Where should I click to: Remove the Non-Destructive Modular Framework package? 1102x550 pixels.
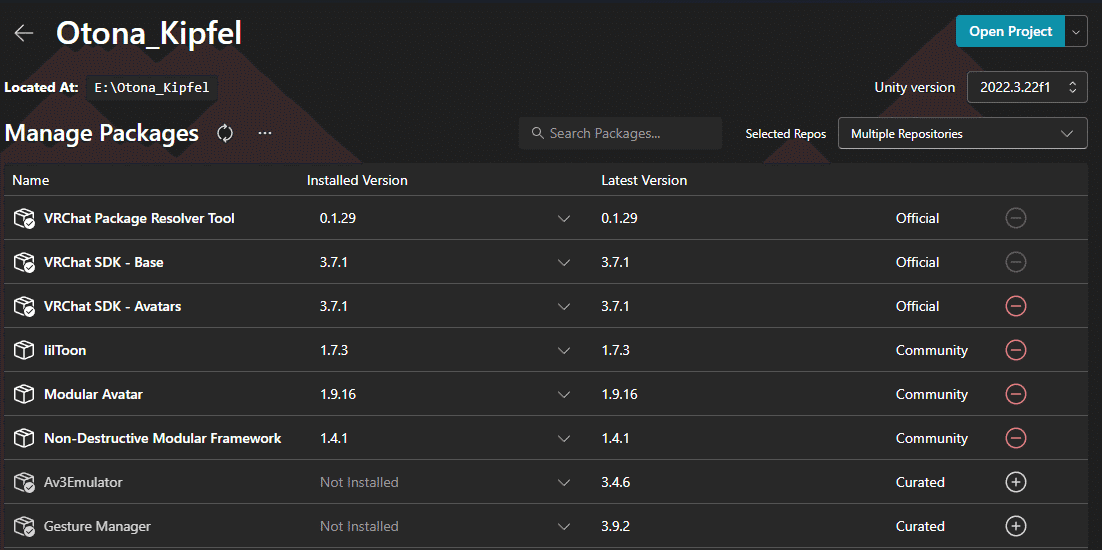[1016, 438]
